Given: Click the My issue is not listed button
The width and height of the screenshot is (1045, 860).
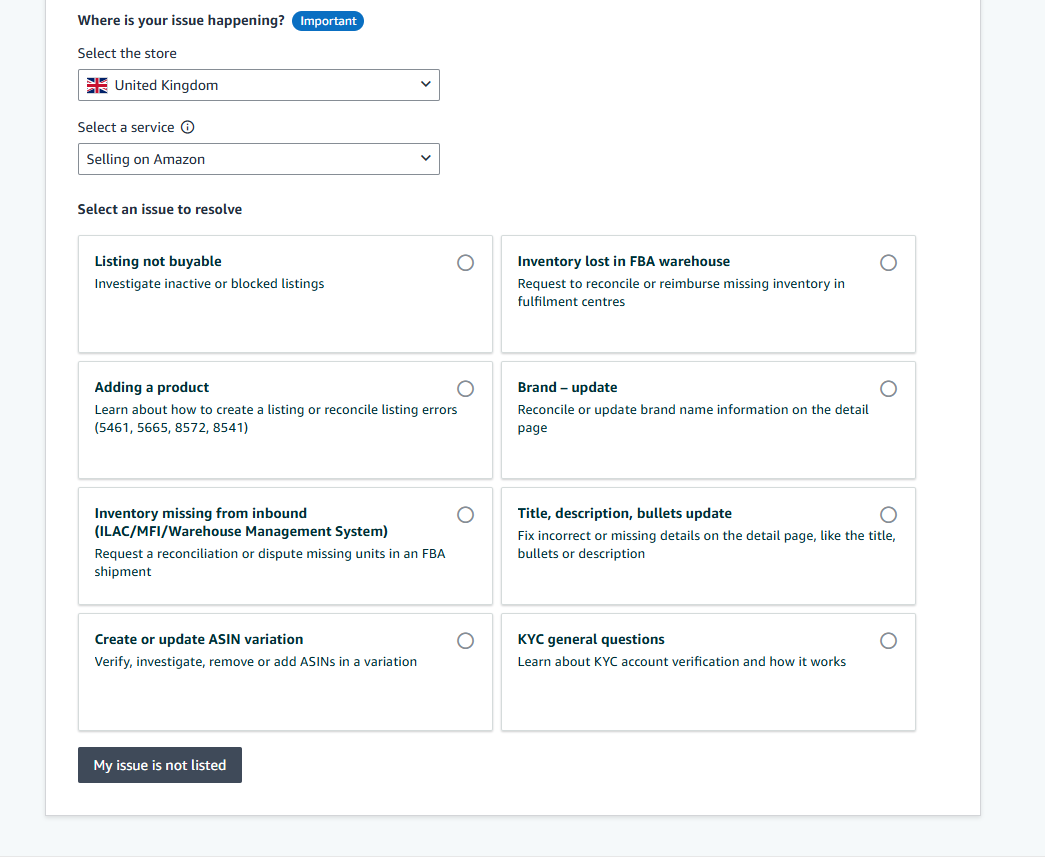Looking at the screenshot, I should click(x=160, y=765).
